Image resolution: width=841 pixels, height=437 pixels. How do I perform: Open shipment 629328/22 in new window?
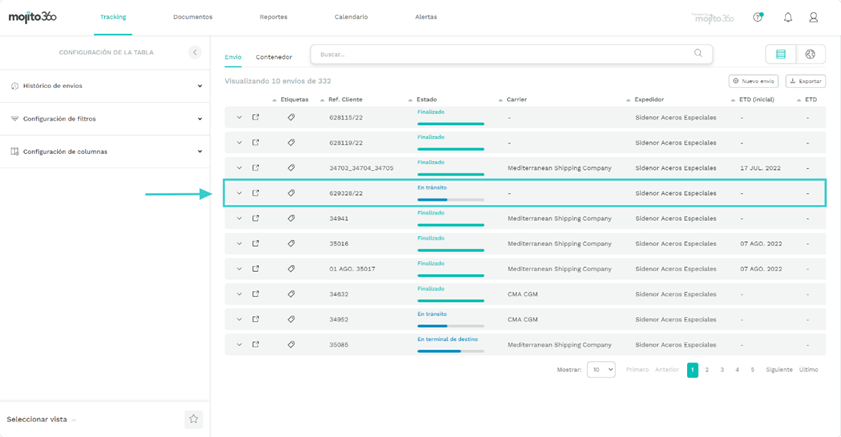point(256,193)
